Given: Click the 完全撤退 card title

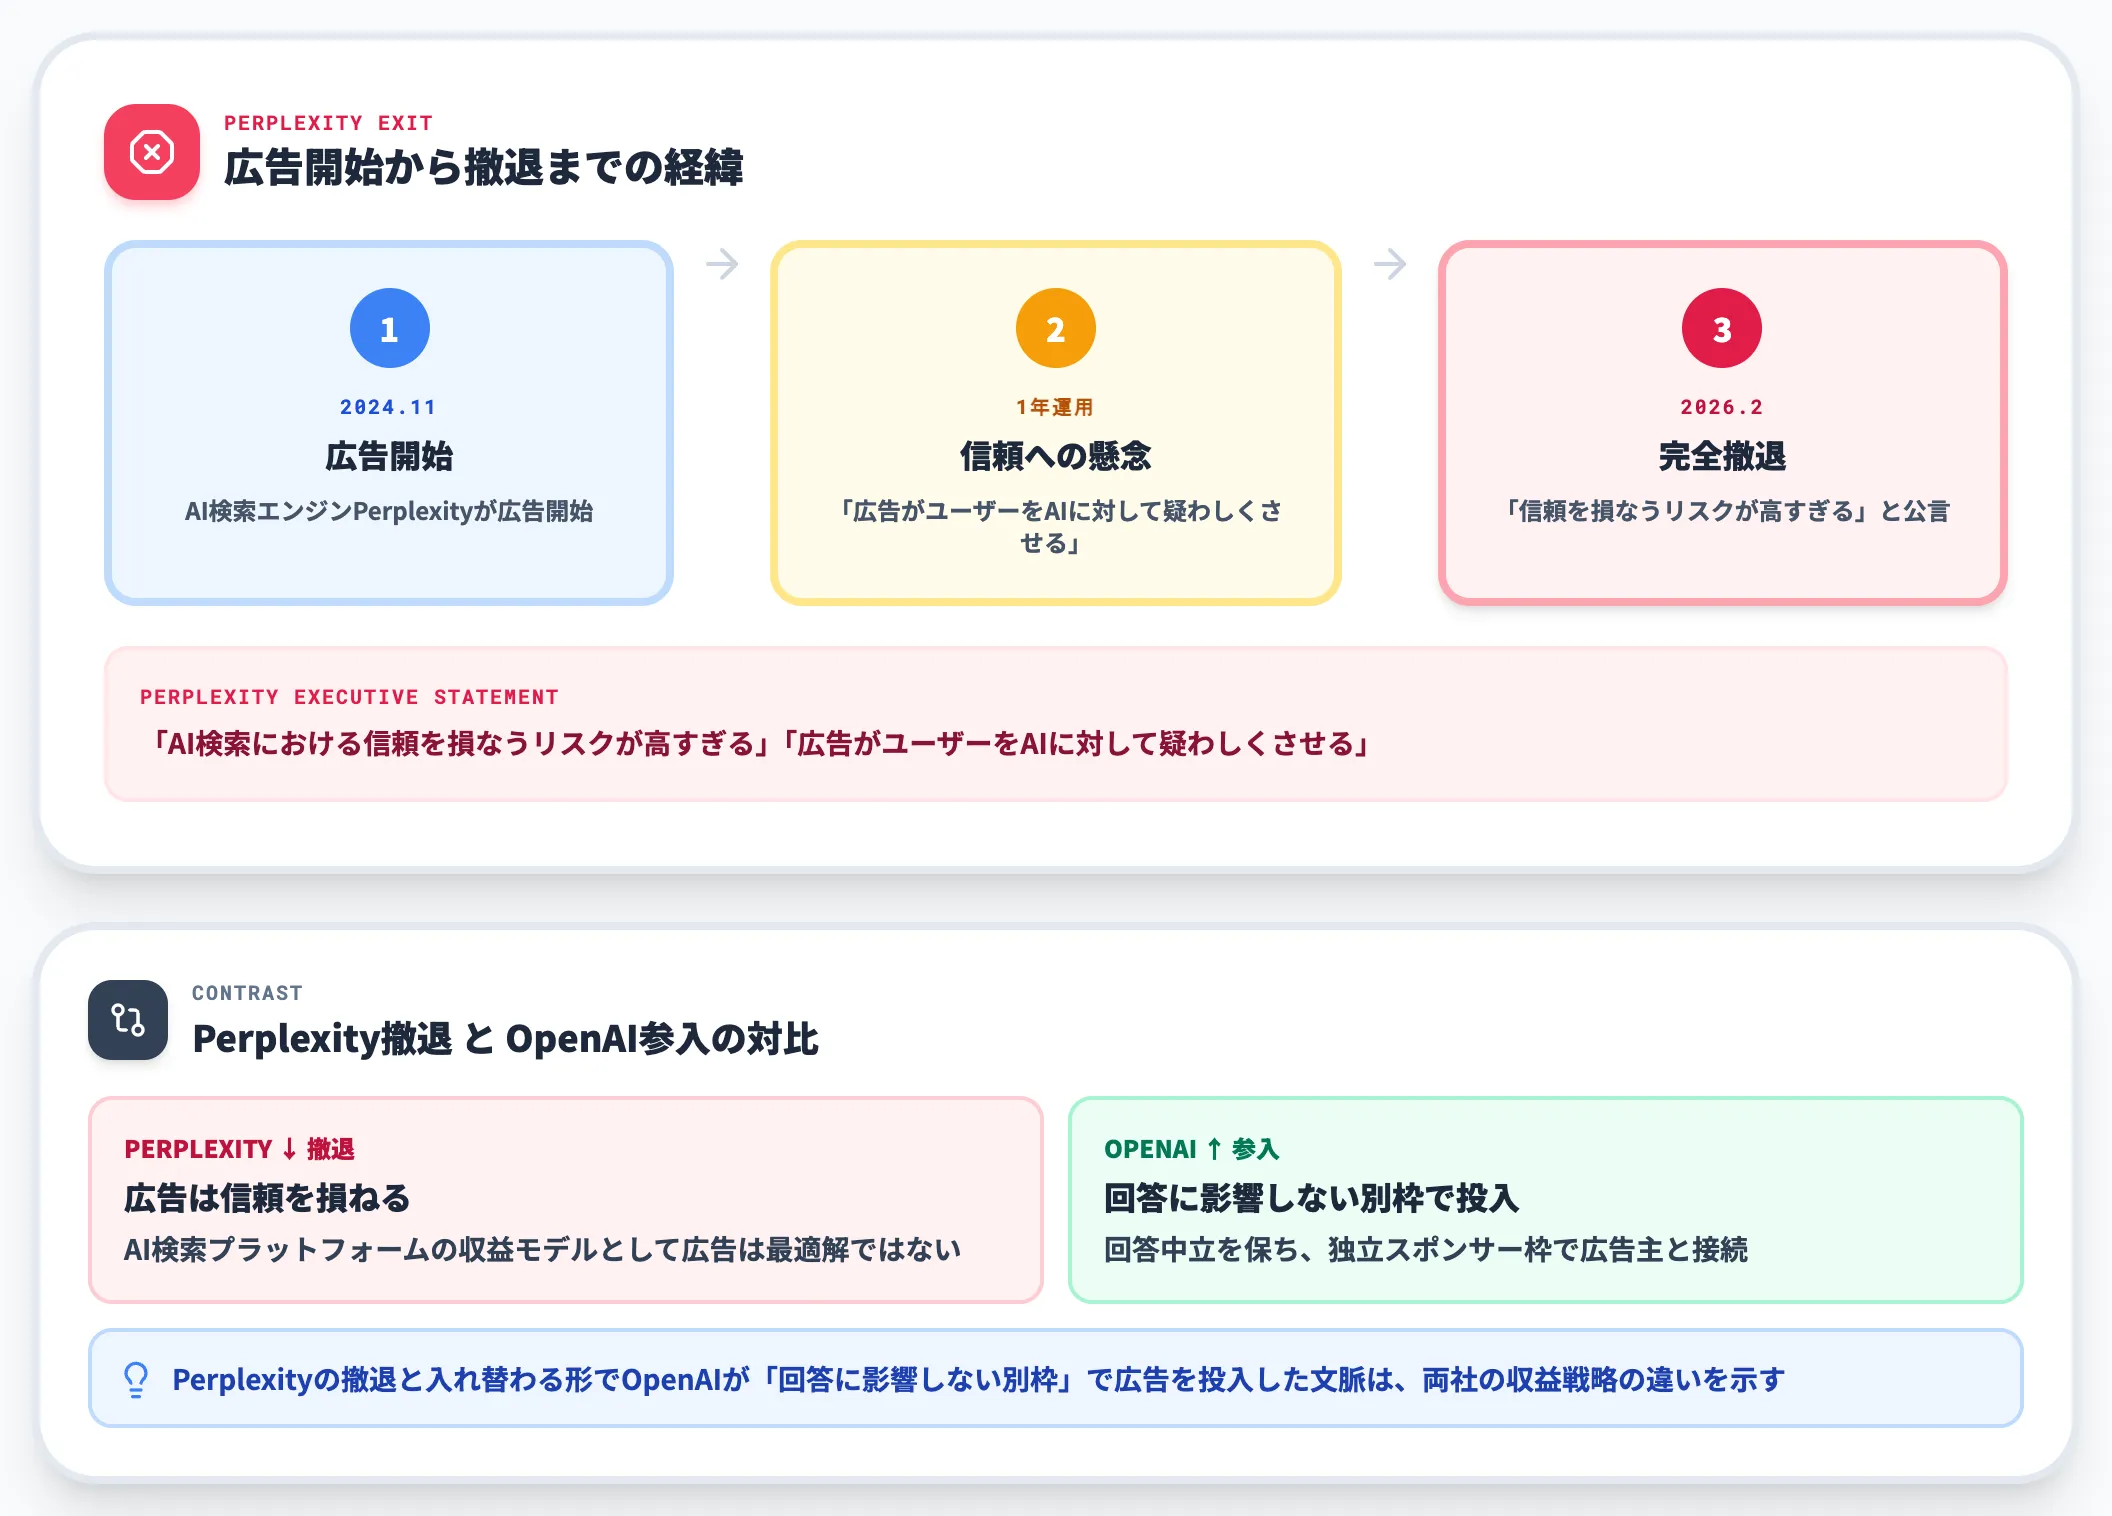Looking at the screenshot, I should coord(1722,456).
